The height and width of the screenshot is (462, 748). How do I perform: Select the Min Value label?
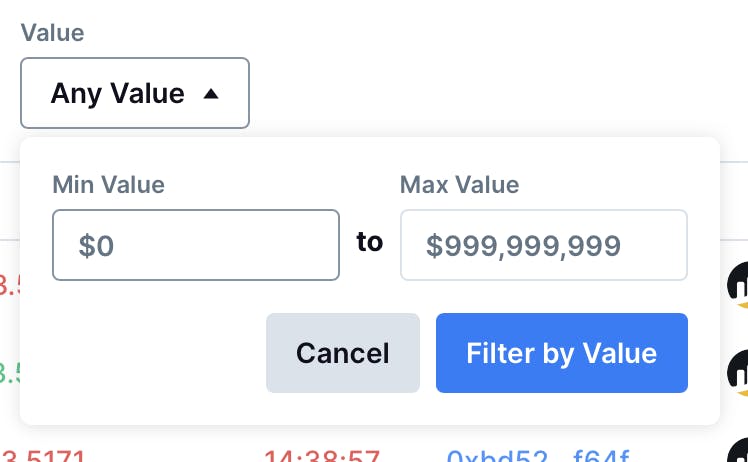point(108,185)
